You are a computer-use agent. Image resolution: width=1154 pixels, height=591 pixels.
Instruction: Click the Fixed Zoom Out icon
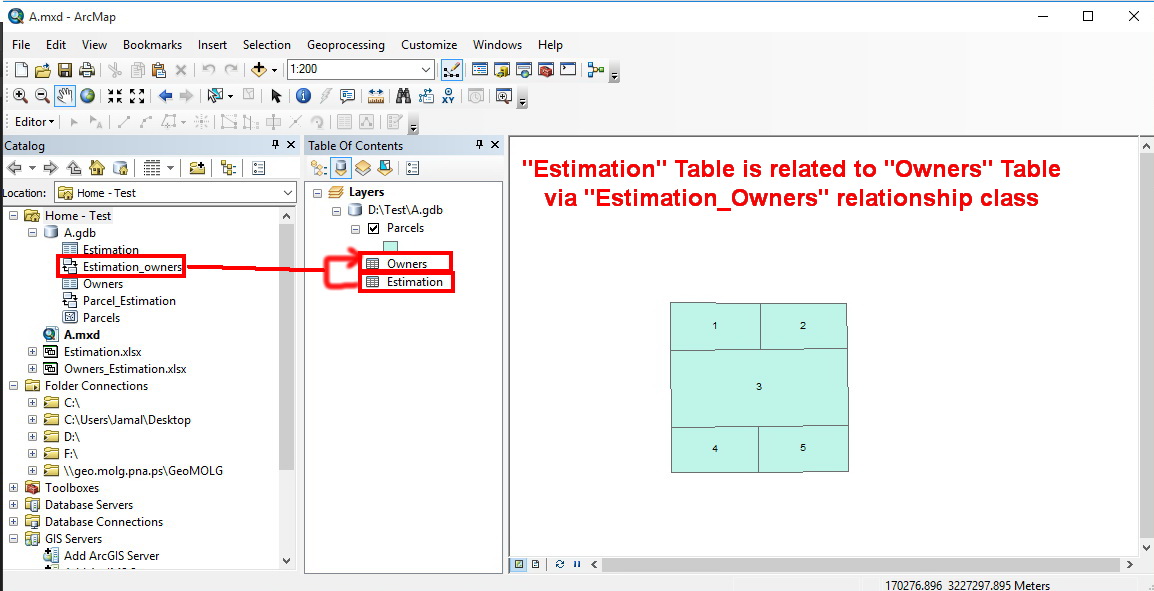pyautogui.click(x=137, y=96)
